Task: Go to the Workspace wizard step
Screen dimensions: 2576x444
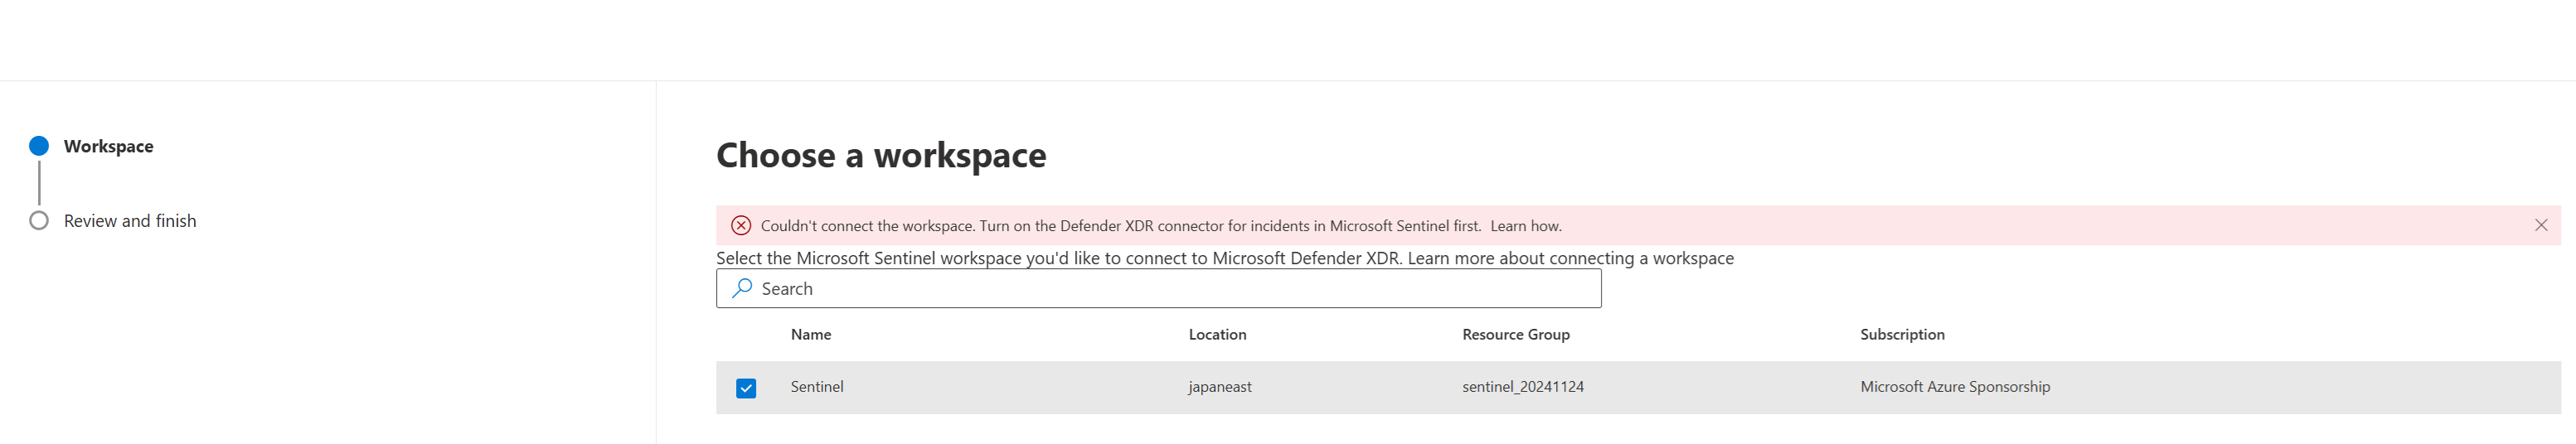Action: (x=108, y=146)
